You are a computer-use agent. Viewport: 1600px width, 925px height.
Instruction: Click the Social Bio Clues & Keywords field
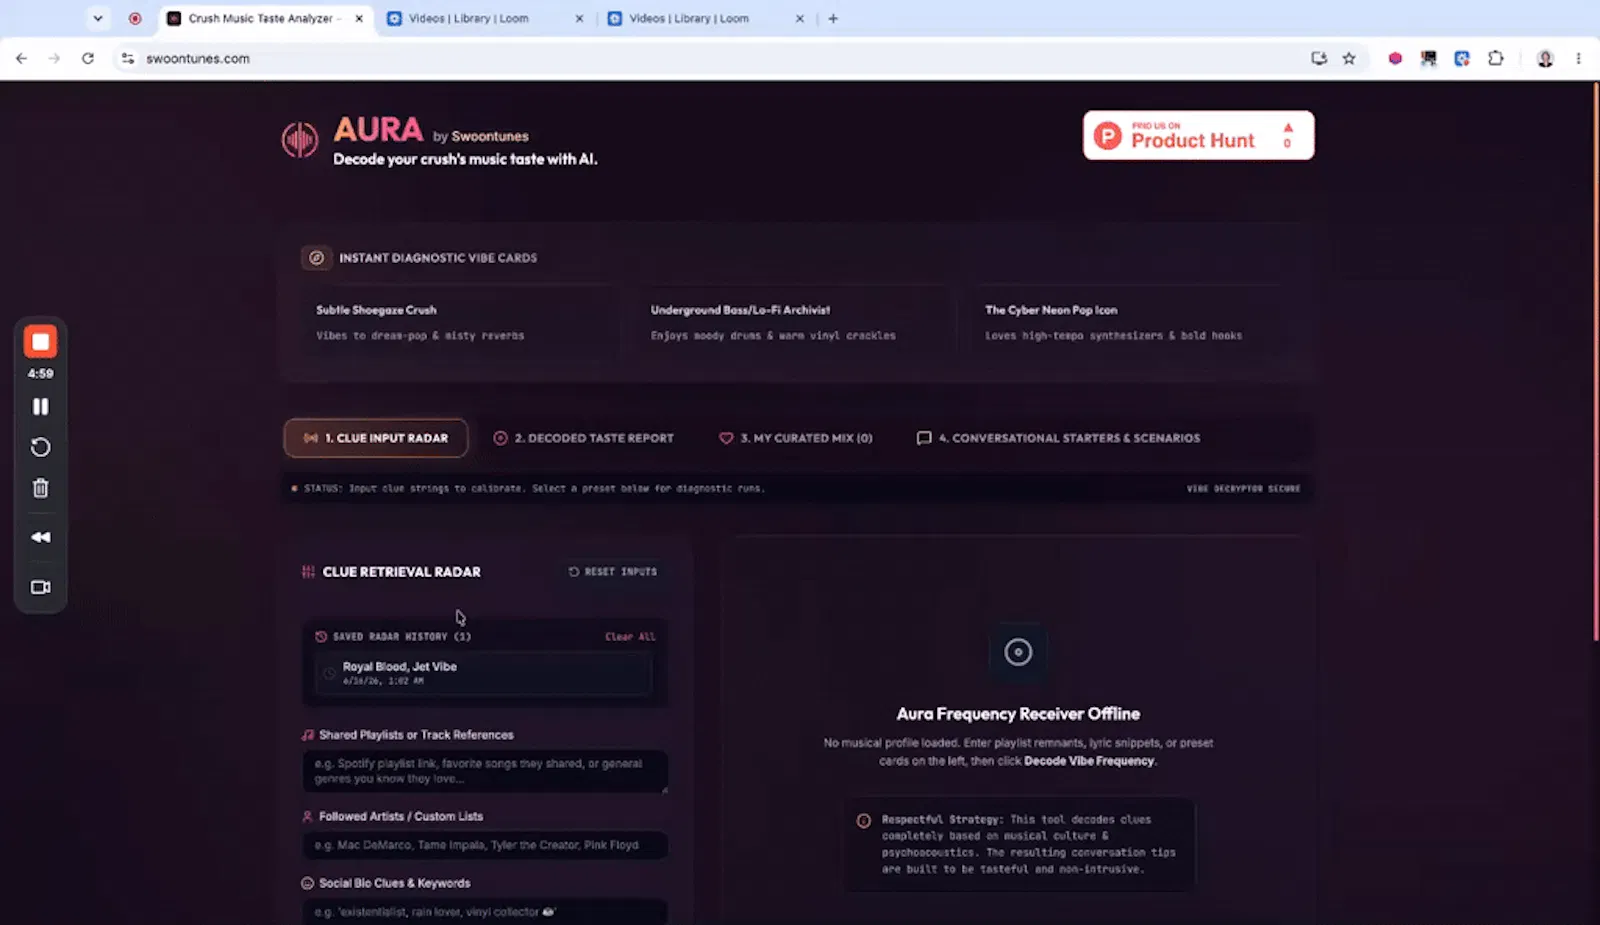[485, 912]
